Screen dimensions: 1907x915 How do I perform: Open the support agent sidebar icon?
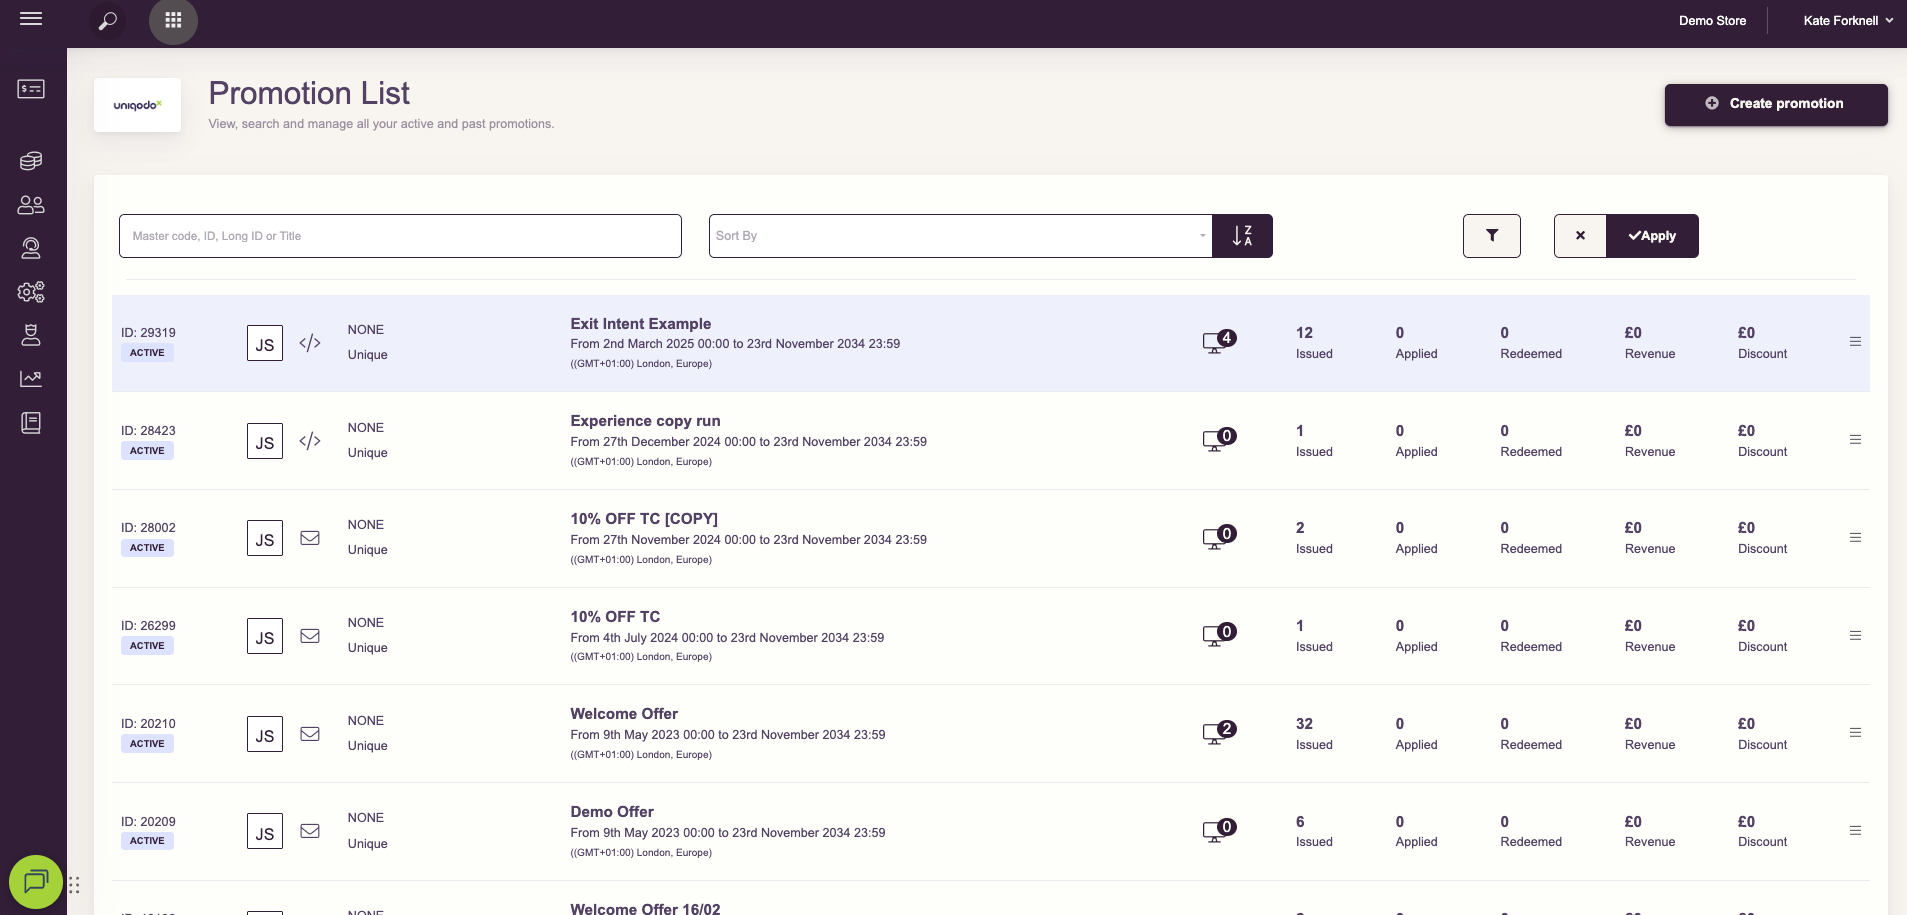pos(31,248)
